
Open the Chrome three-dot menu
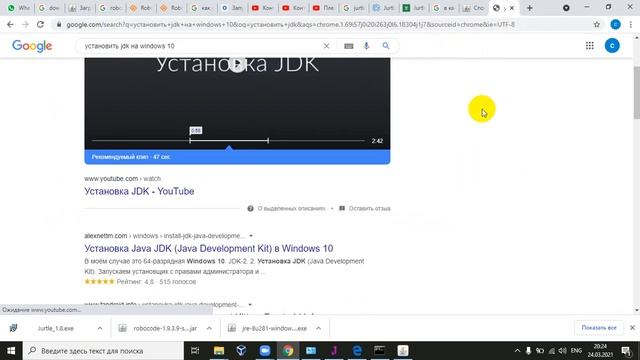pos(631,24)
